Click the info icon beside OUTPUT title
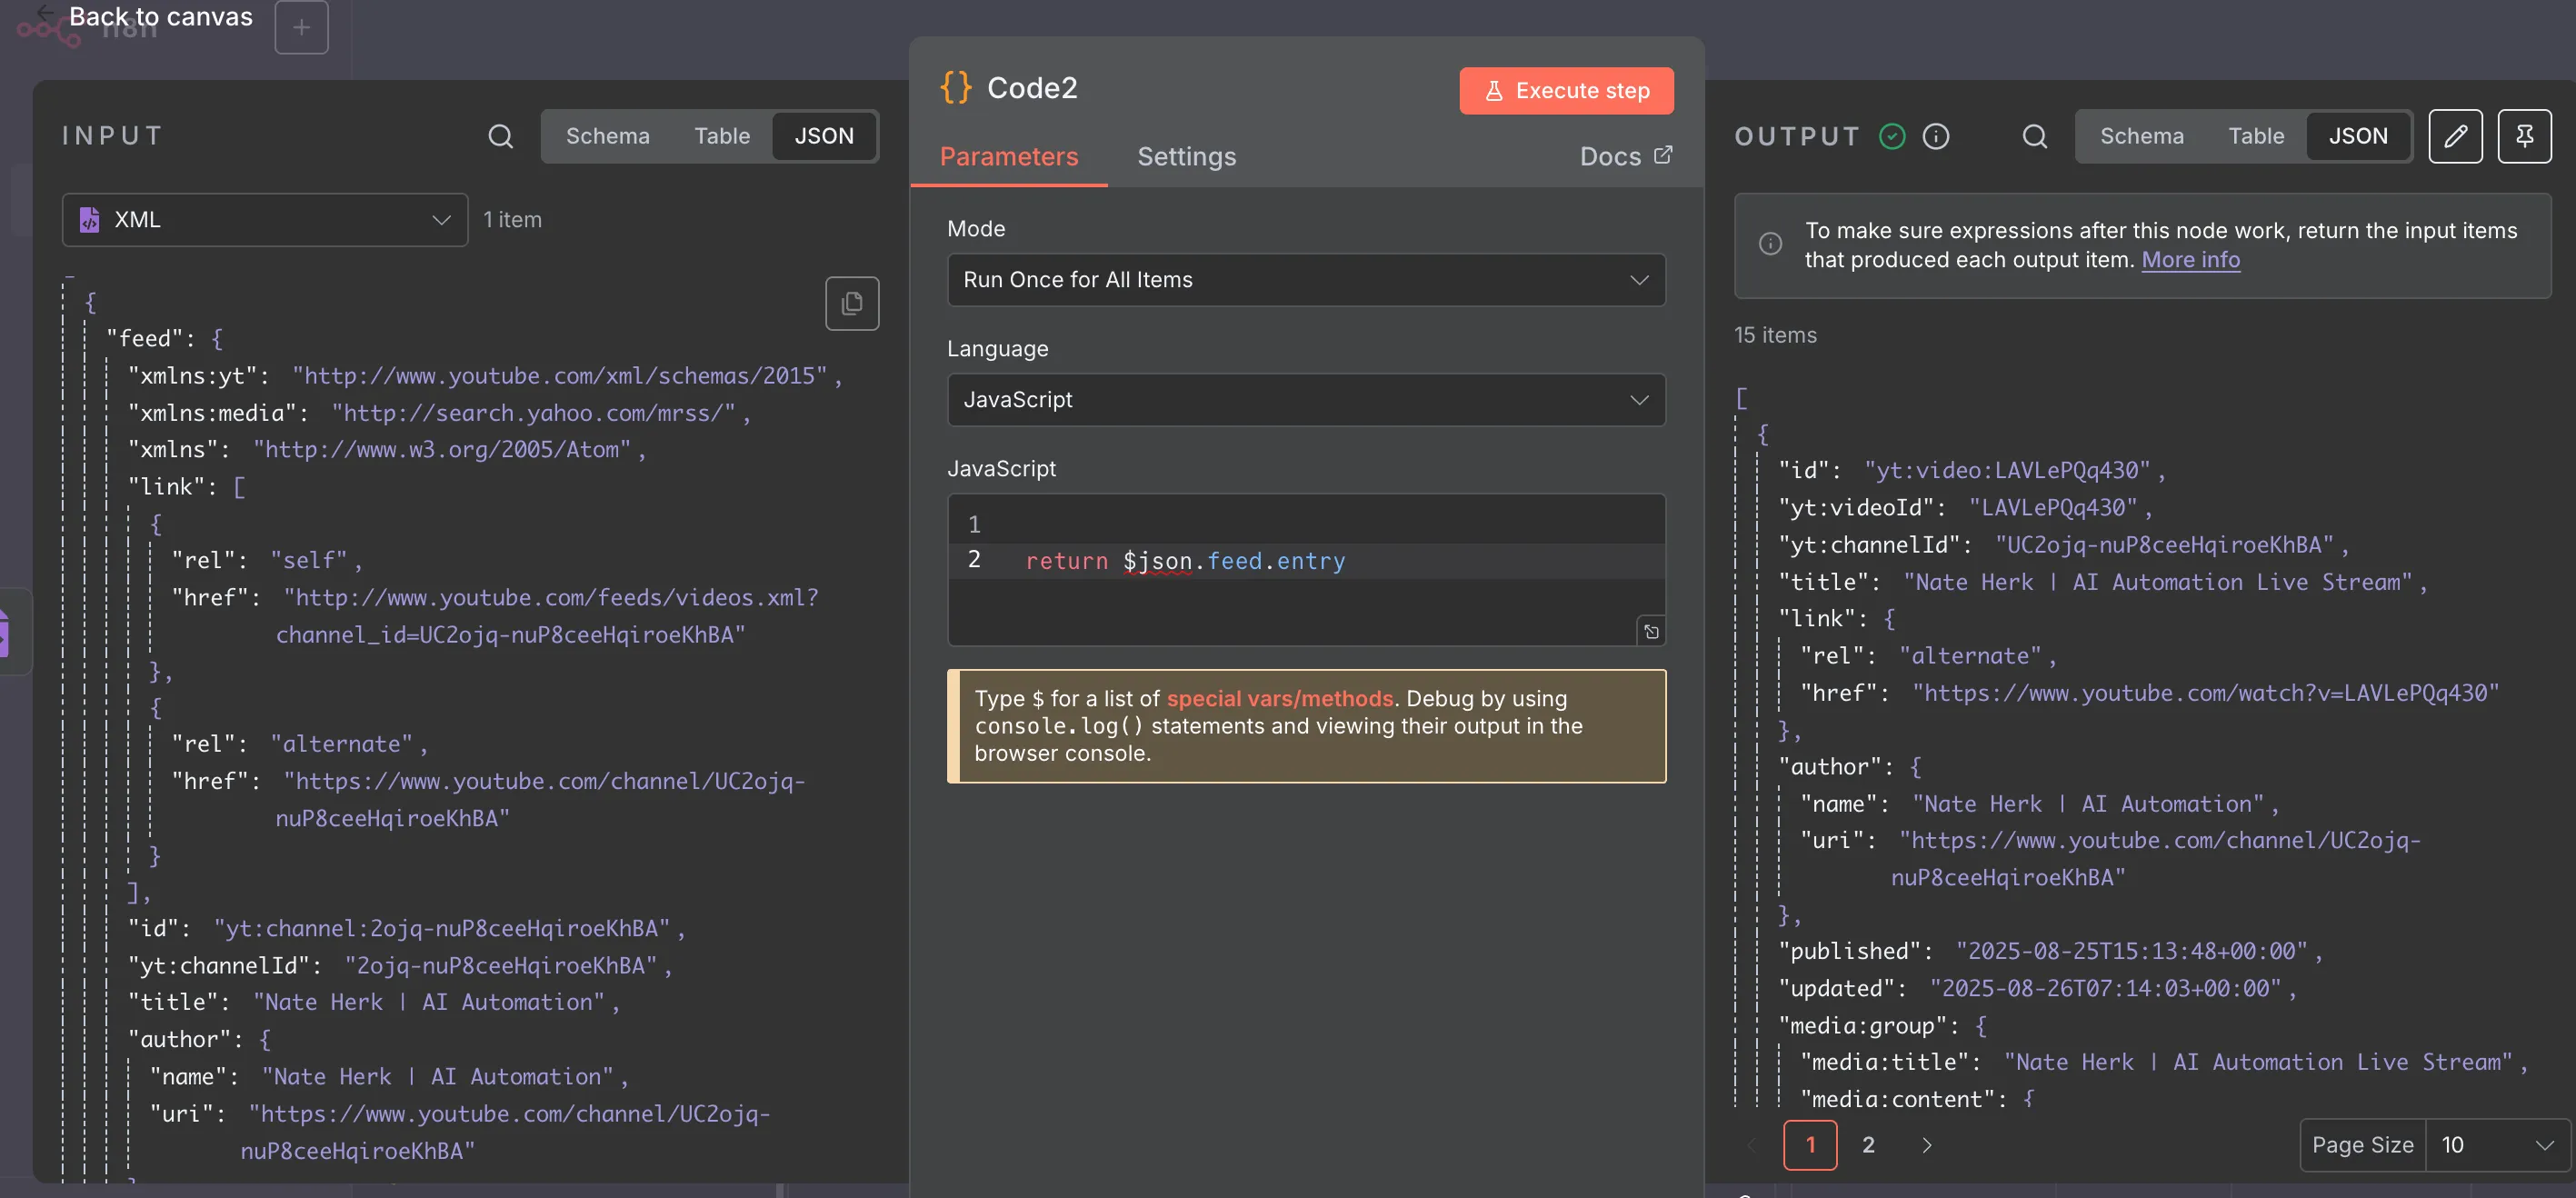Screen dimensions: 2576x1198 tap(1936, 136)
